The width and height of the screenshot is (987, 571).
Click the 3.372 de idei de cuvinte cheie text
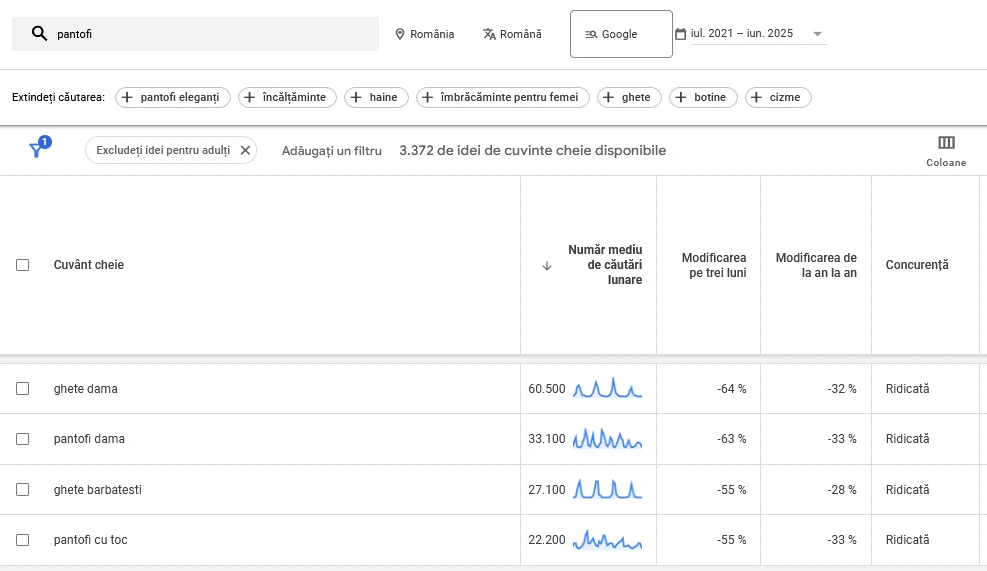pyautogui.click(x=533, y=150)
